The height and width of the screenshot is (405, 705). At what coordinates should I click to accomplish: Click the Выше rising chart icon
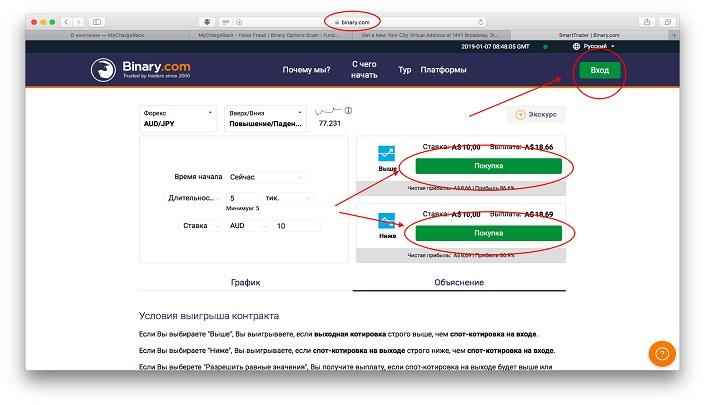click(x=385, y=153)
